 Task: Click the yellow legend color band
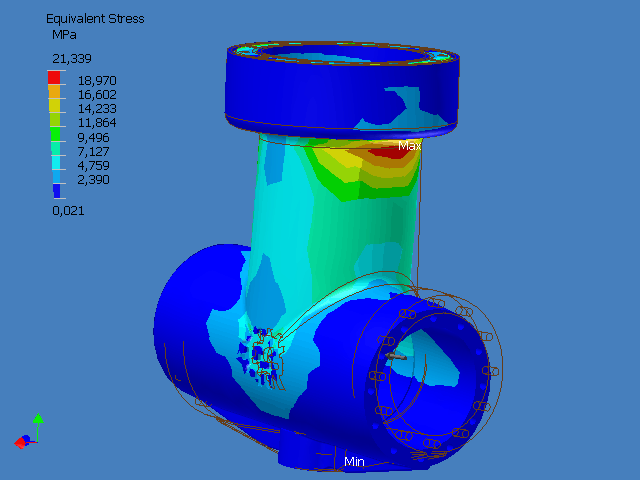(x=54, y=106)
